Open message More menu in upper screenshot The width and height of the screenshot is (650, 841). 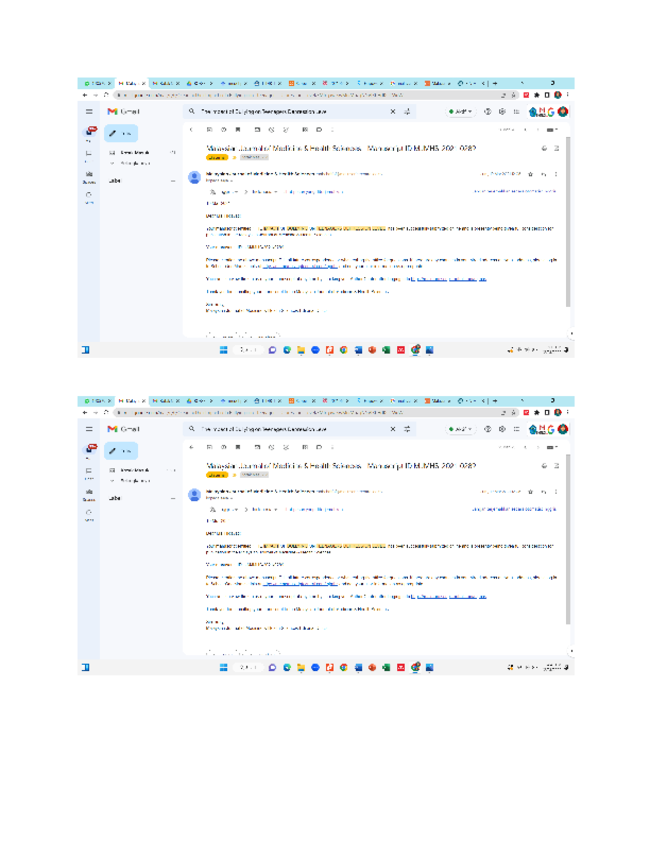click(x=556, y=174)
